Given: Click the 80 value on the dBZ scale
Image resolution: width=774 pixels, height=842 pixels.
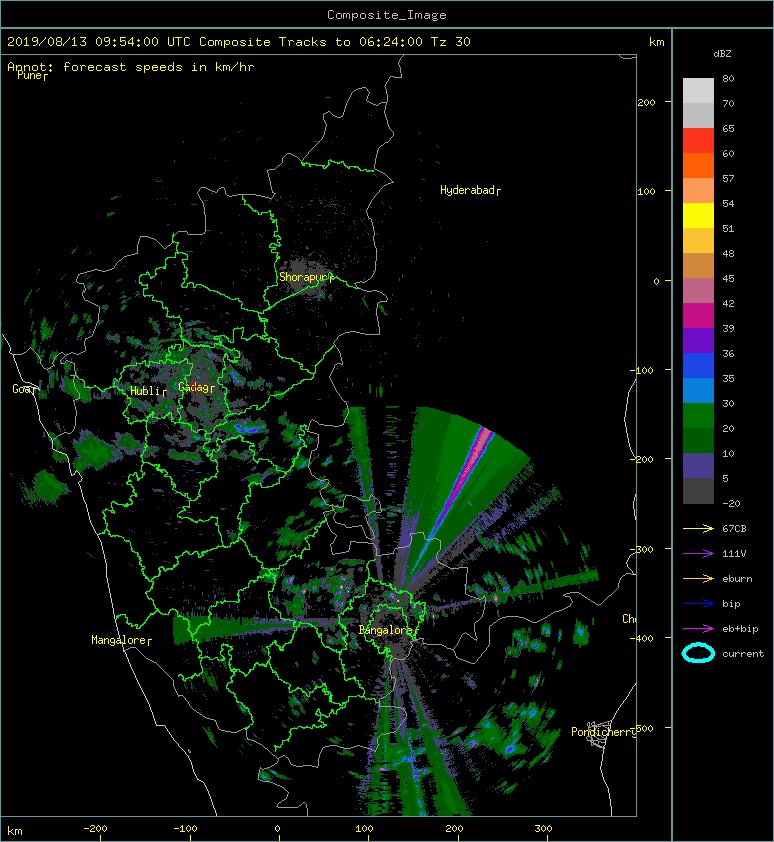Looking at the screenshot, I should coord(728,78).
